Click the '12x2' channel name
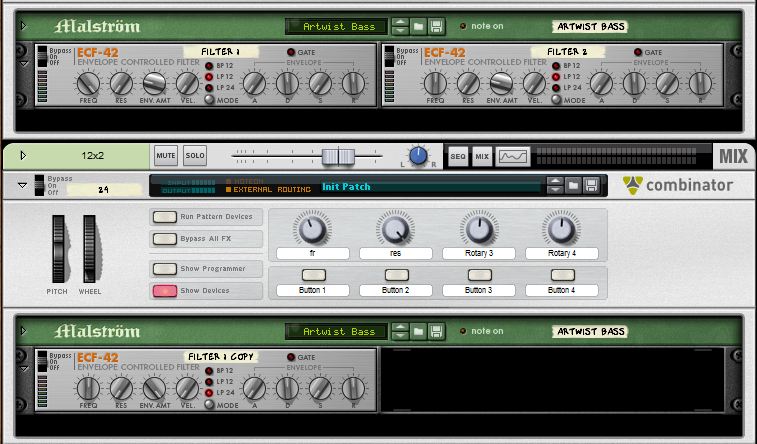The height and width of the screenshot is (444, 757). pyautogui.click(x=92, y=155)
